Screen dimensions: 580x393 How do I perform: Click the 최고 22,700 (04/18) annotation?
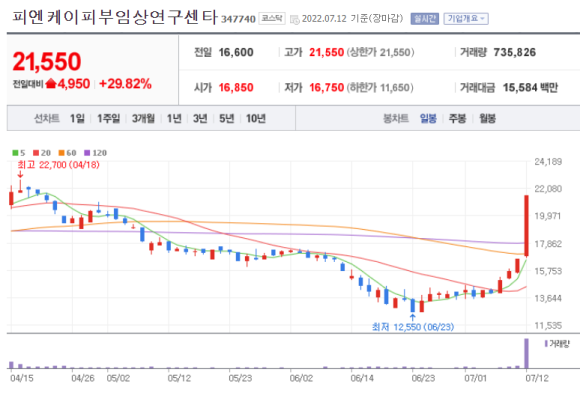tap(59, 165)
